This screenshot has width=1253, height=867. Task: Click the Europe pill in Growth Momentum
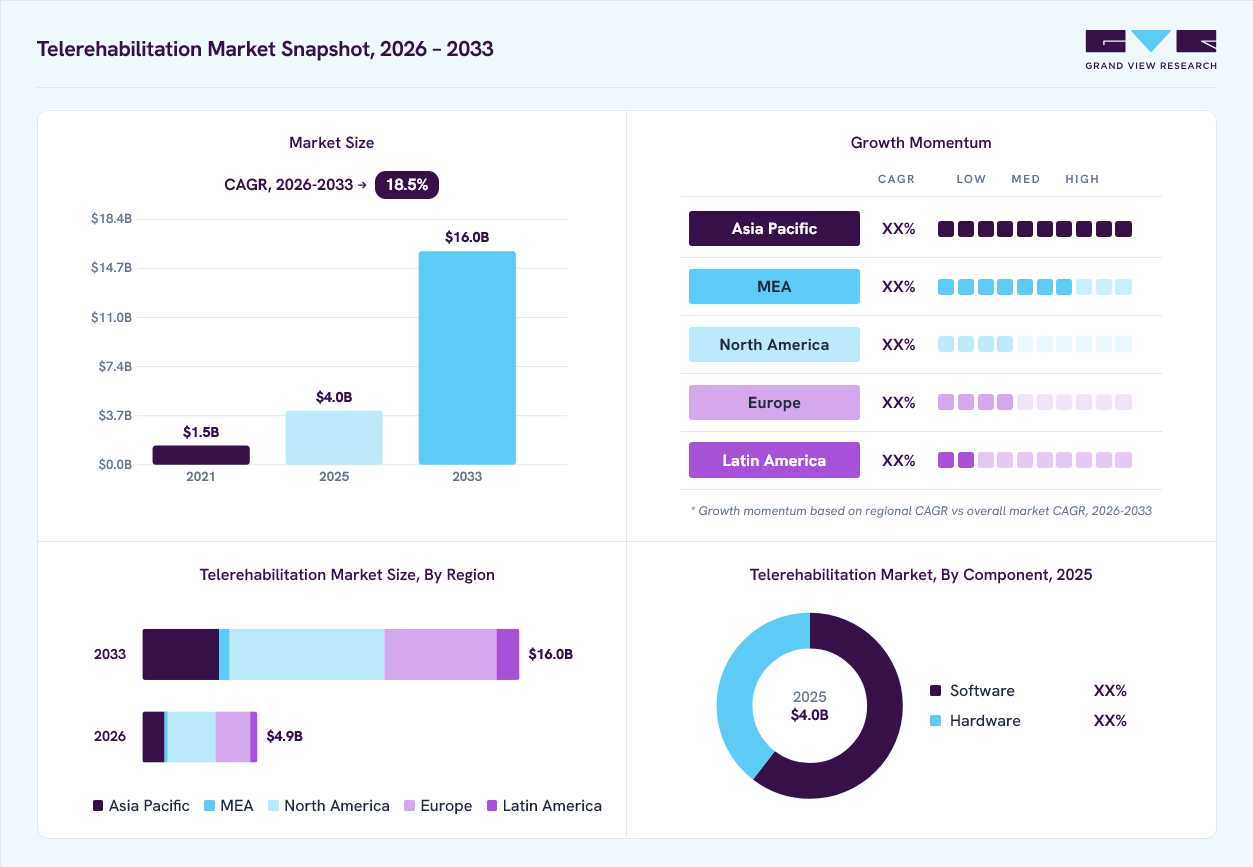pyautogui.click(x=774, y=402)
